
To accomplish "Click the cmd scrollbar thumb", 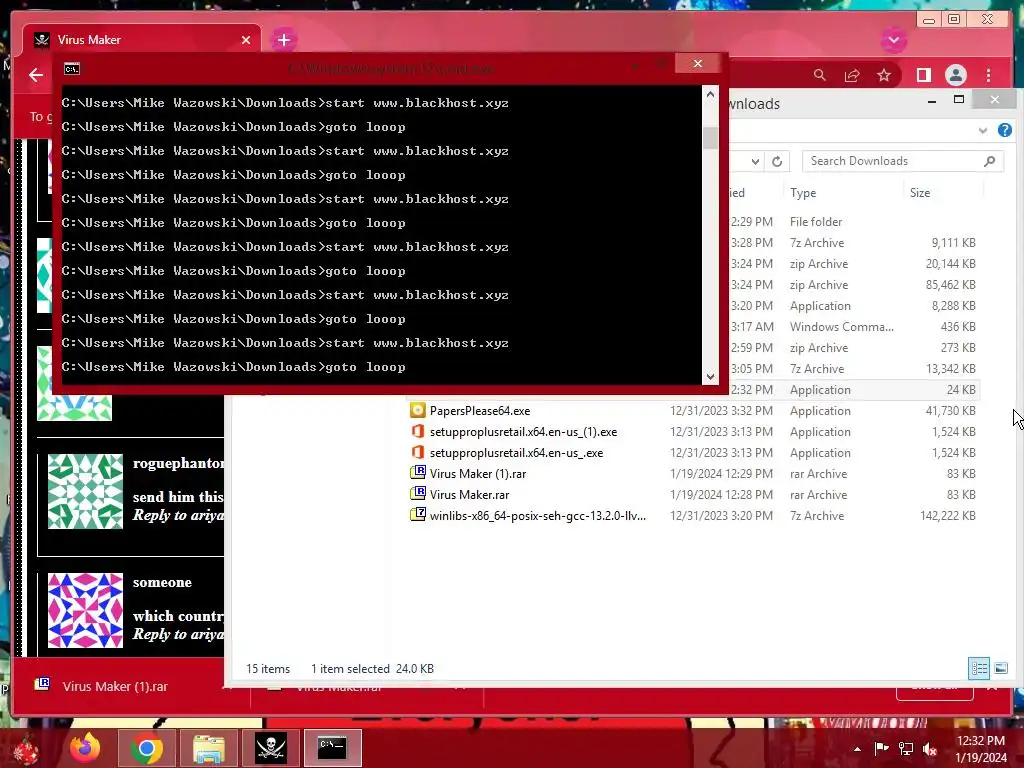I will click(x=710, y=138).
